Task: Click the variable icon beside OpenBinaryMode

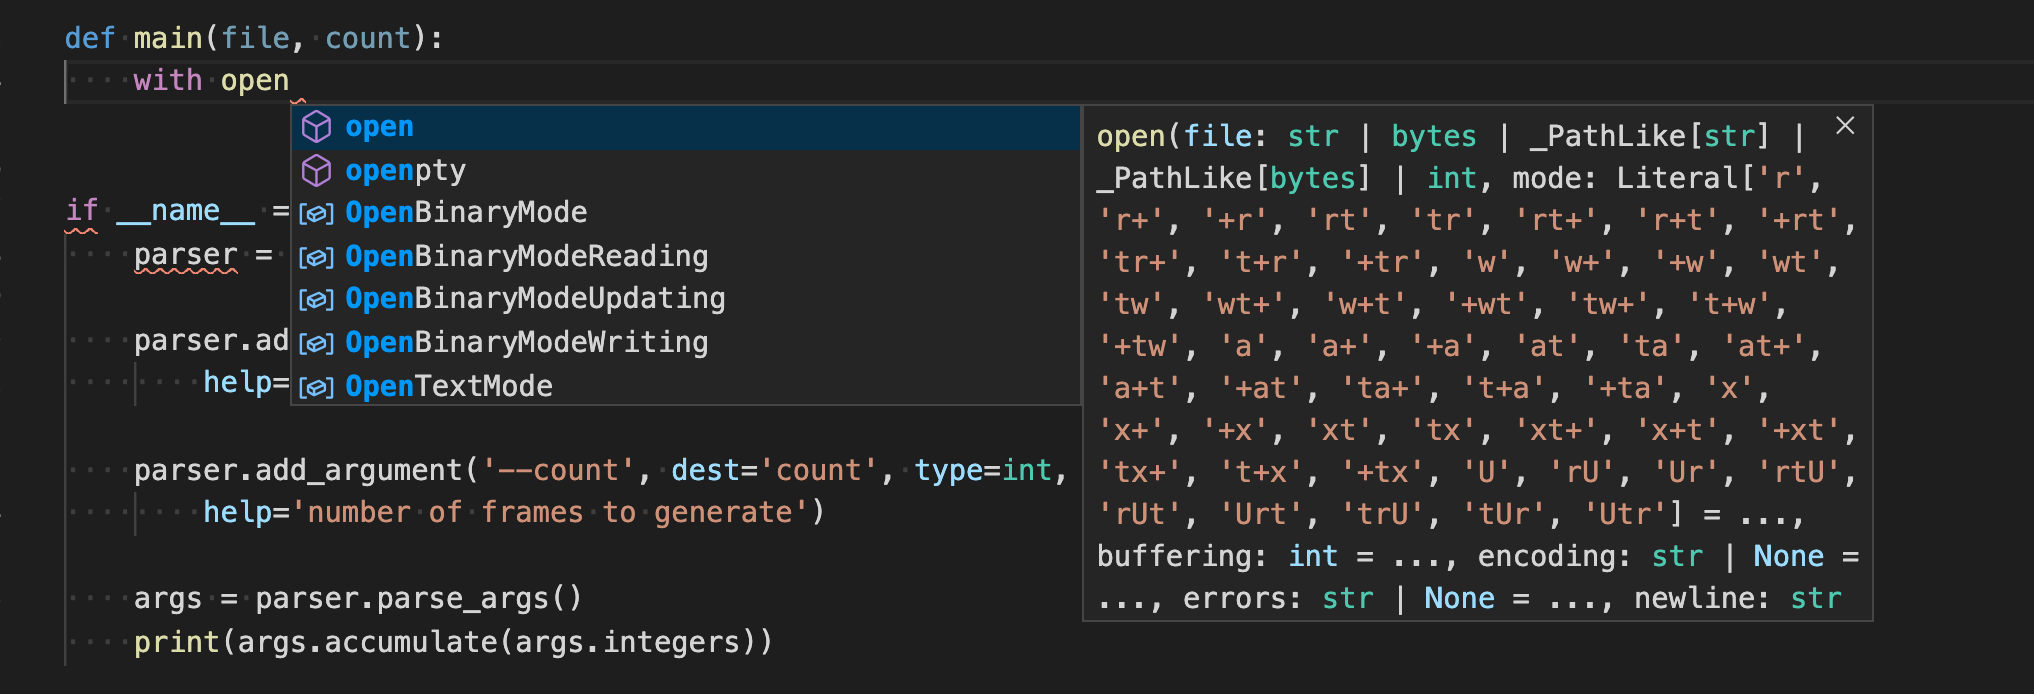Action: pos(317,214)
